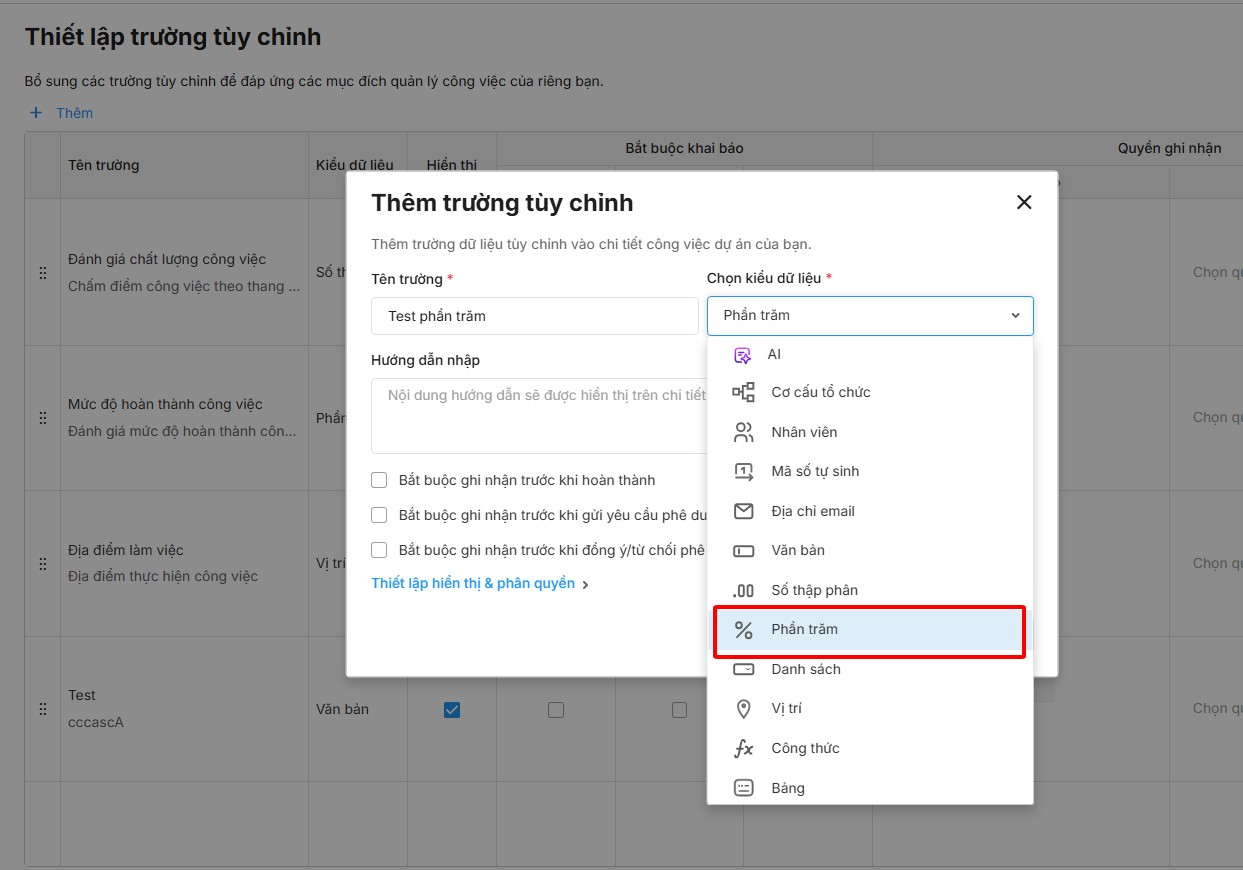The width and height of the screenshot is (1243, 870).
Task: Click the 'Tên trường' text input
Action: click(x=534, y=316)
